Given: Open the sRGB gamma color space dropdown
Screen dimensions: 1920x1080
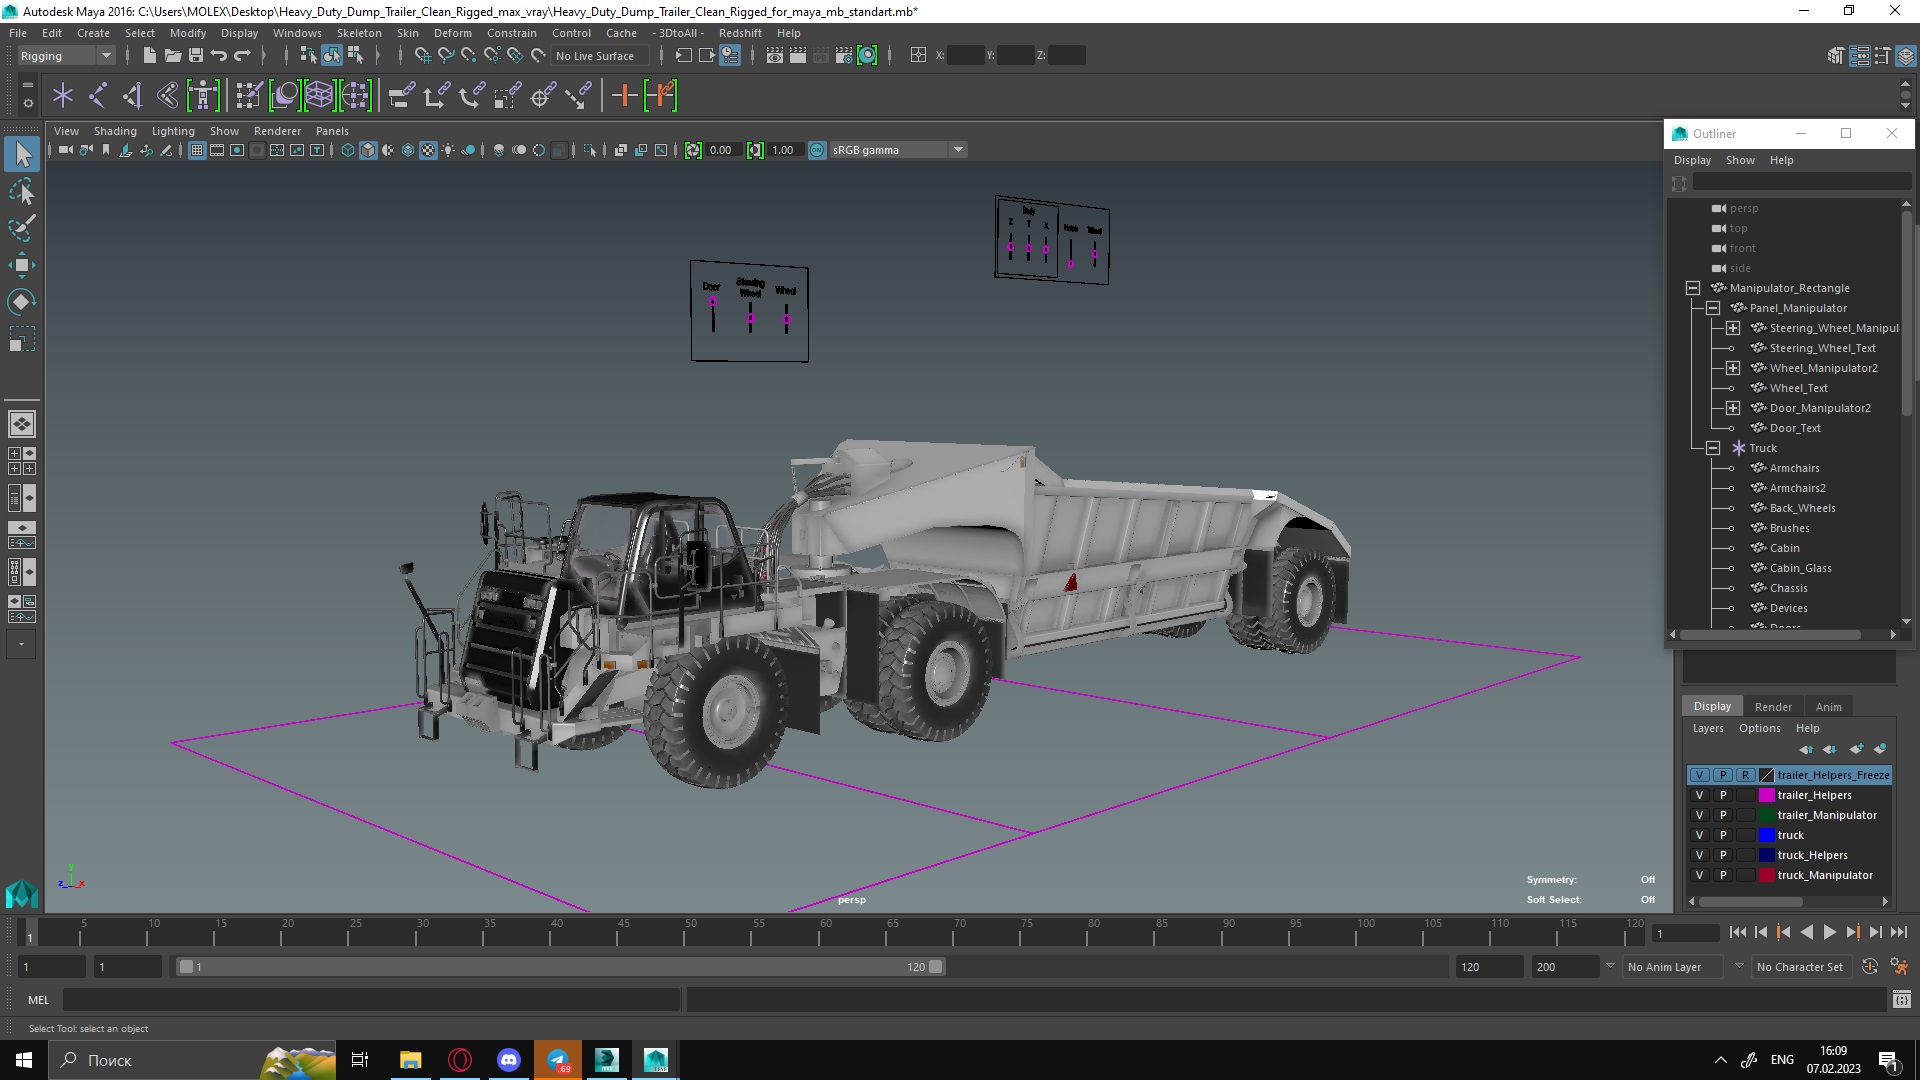Looking at the screenshot, I should [898, 150].
